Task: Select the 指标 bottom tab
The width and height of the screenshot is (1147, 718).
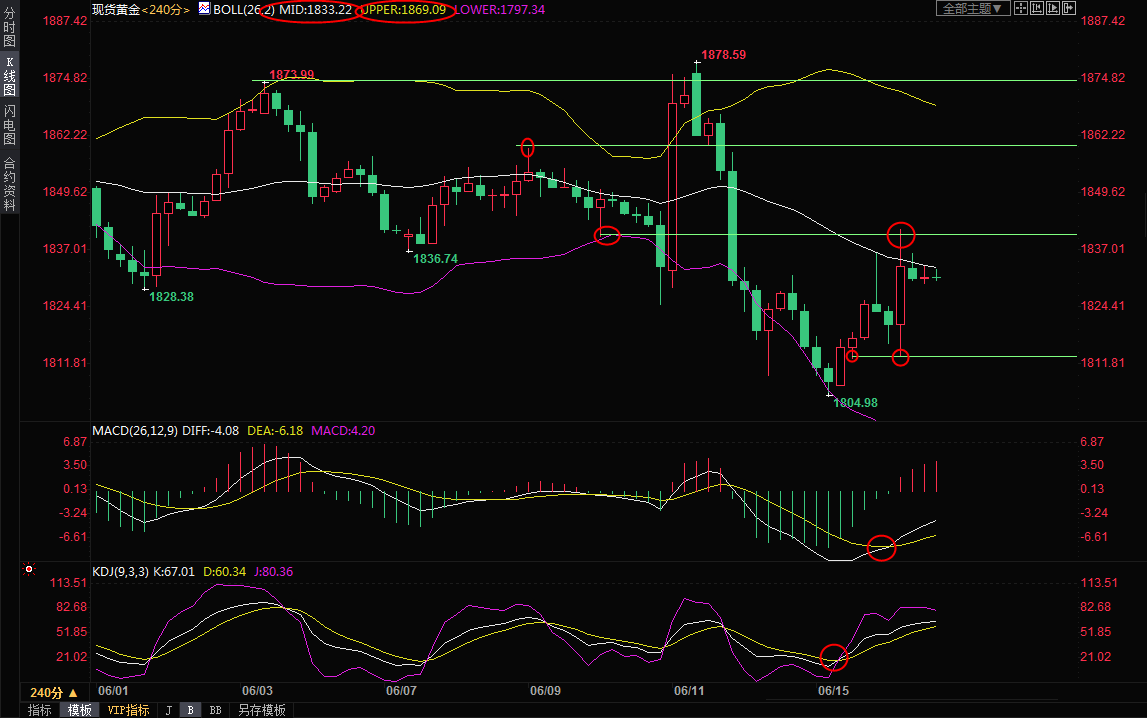Action: point(40,710)
